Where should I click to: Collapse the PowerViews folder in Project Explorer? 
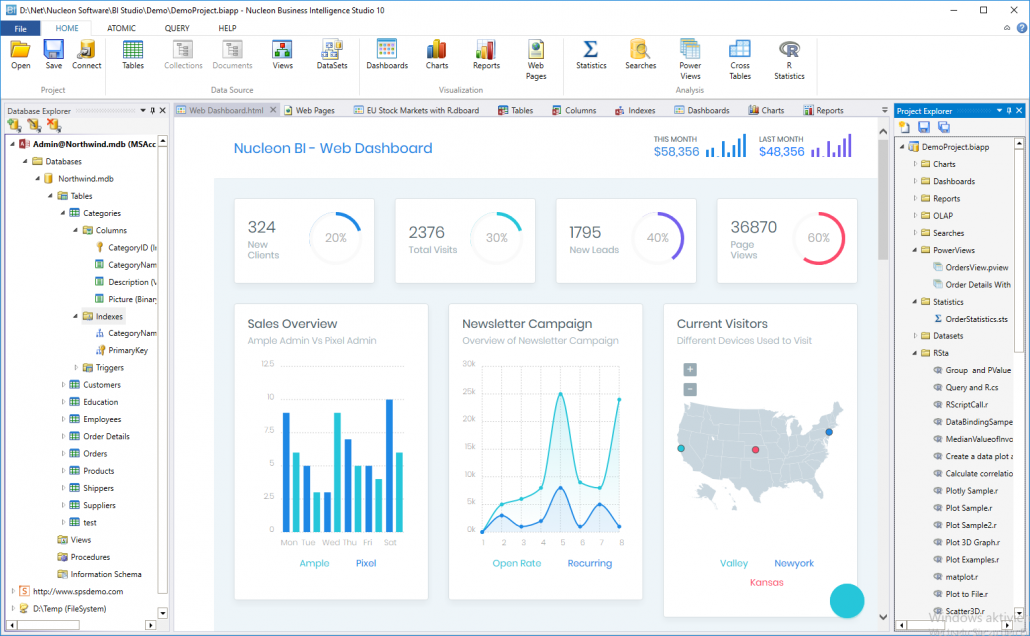pos(914,250)
